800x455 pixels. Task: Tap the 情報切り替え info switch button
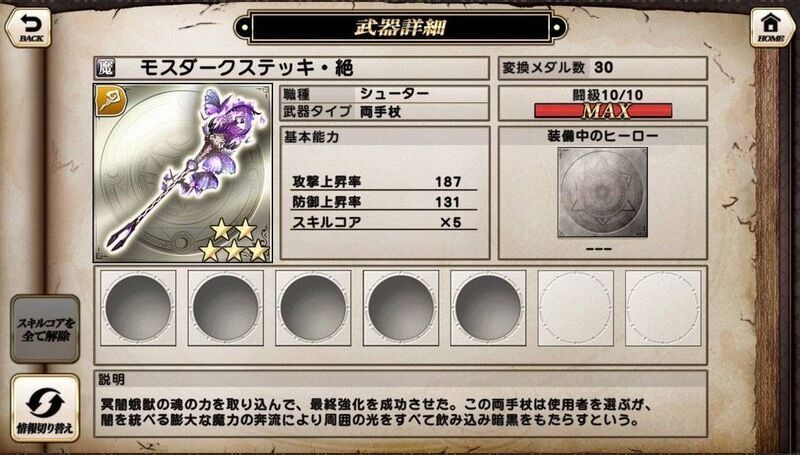coord(45,408)
